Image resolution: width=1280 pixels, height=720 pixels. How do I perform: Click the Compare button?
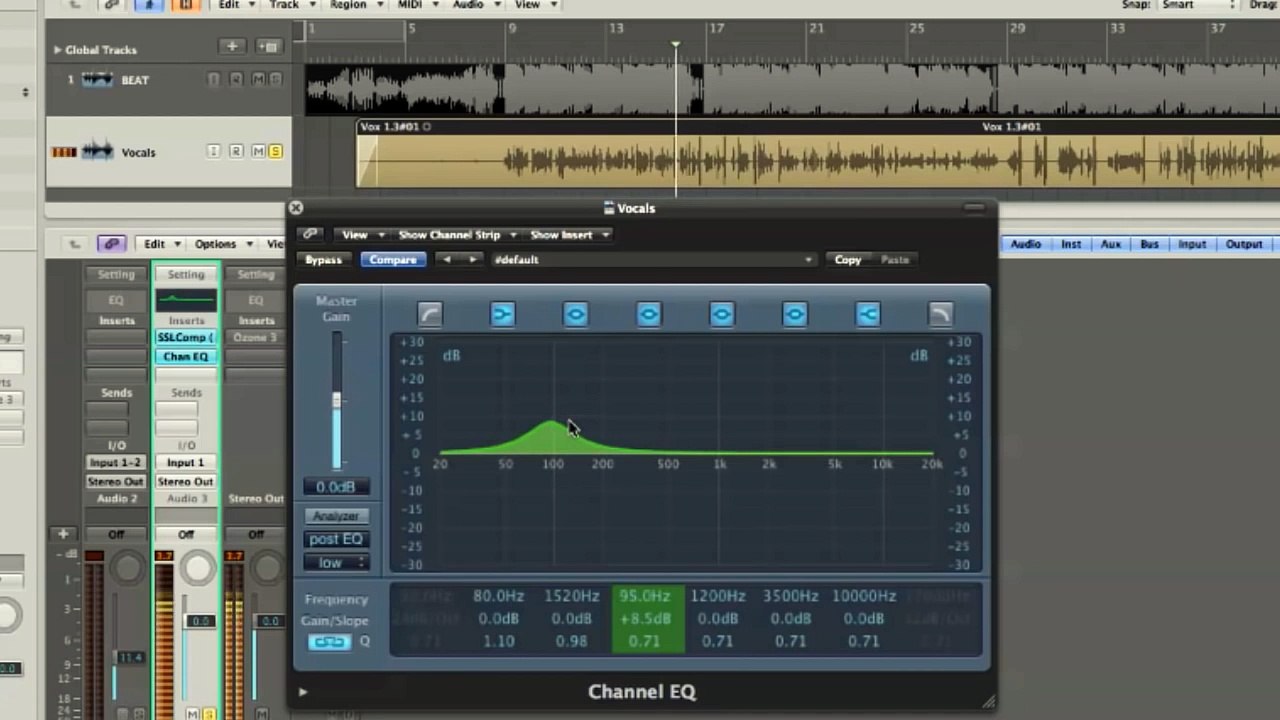[393, 259]
